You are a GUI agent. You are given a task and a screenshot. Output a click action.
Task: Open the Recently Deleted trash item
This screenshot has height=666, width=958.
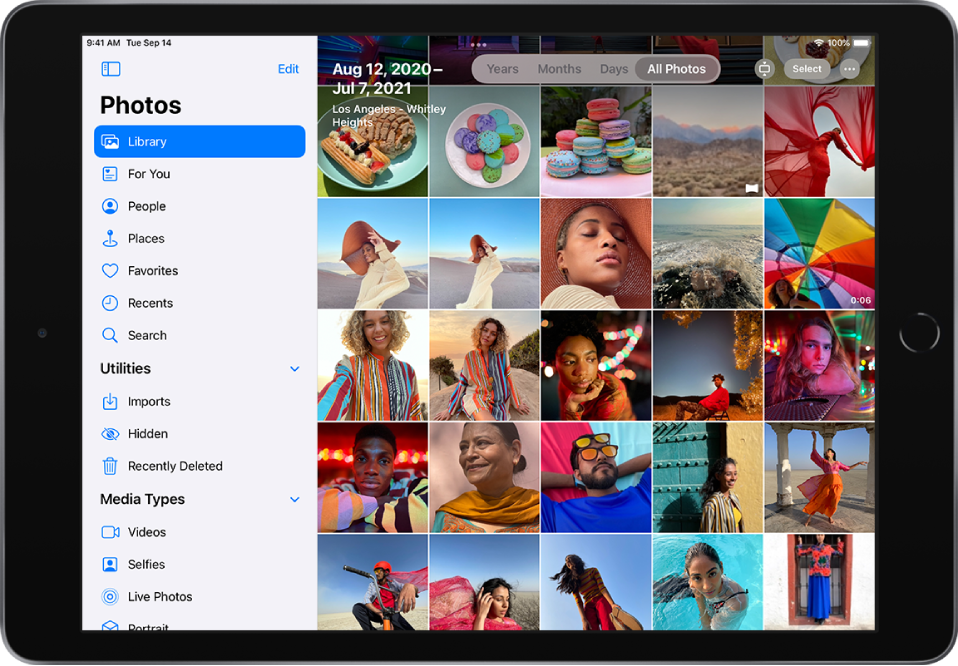(x=174, y=466)
